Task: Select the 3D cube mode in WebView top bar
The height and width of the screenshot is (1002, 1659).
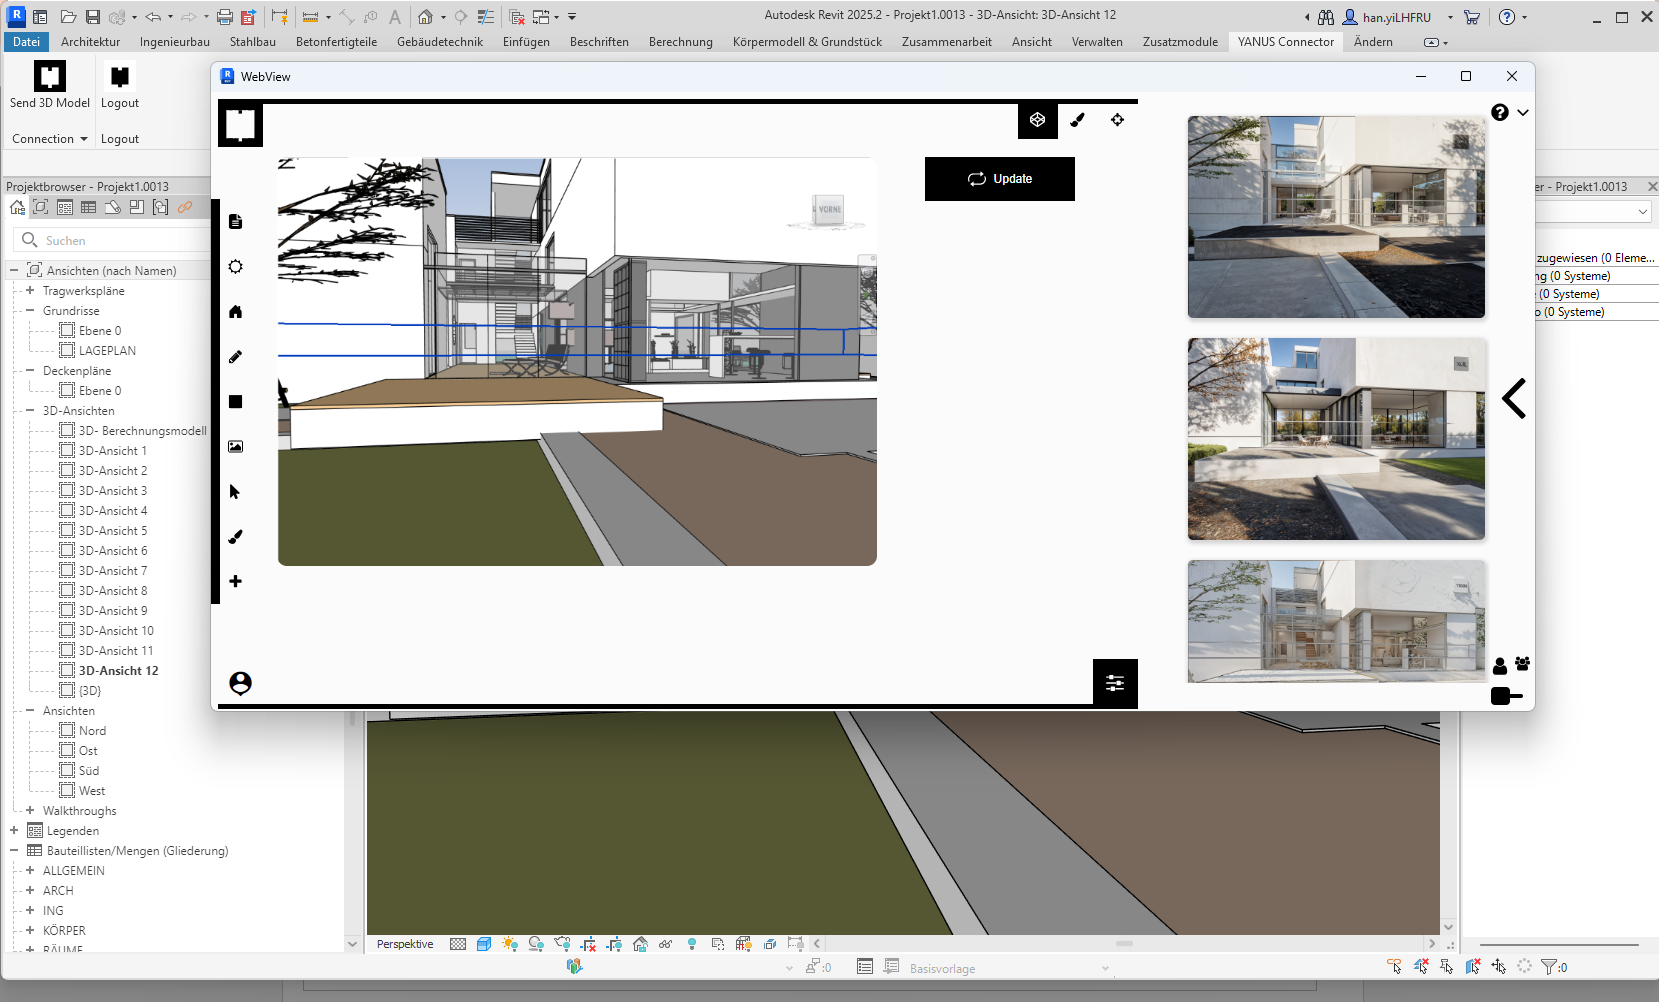Action: point(1037,120)
